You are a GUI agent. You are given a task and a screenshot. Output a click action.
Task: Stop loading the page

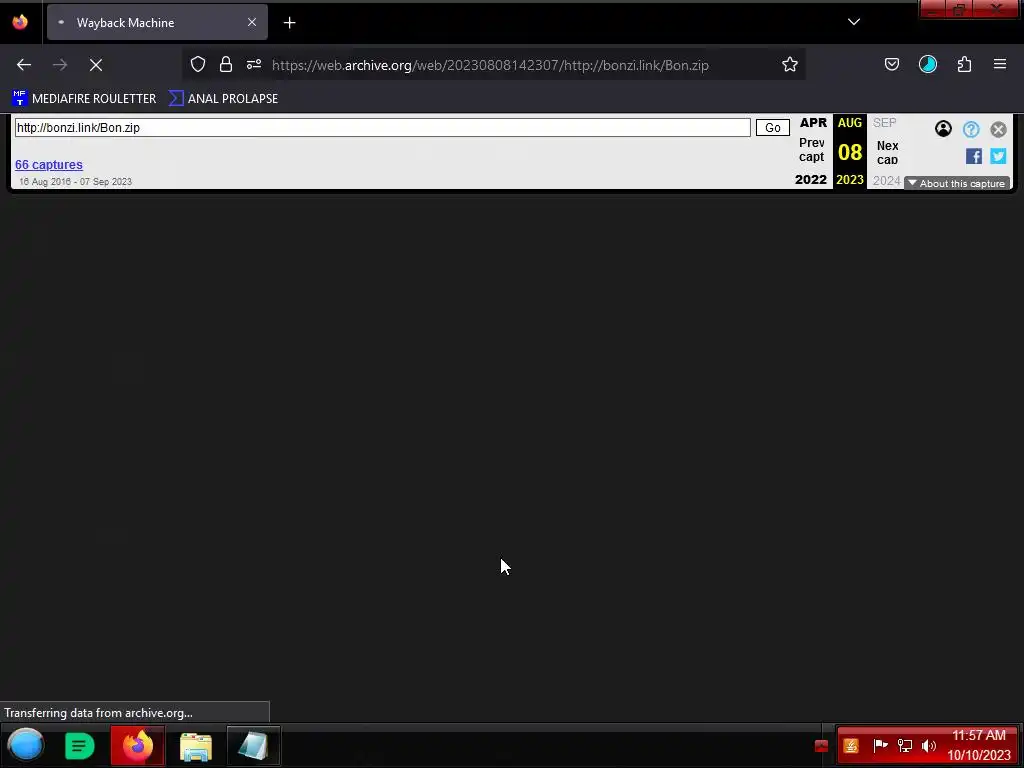click(x=95, y=65)
